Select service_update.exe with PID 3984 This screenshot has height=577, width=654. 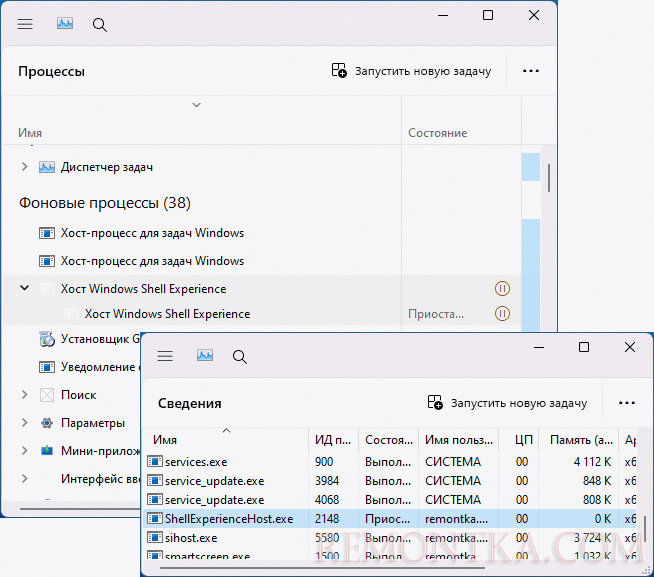pos(390,481)
